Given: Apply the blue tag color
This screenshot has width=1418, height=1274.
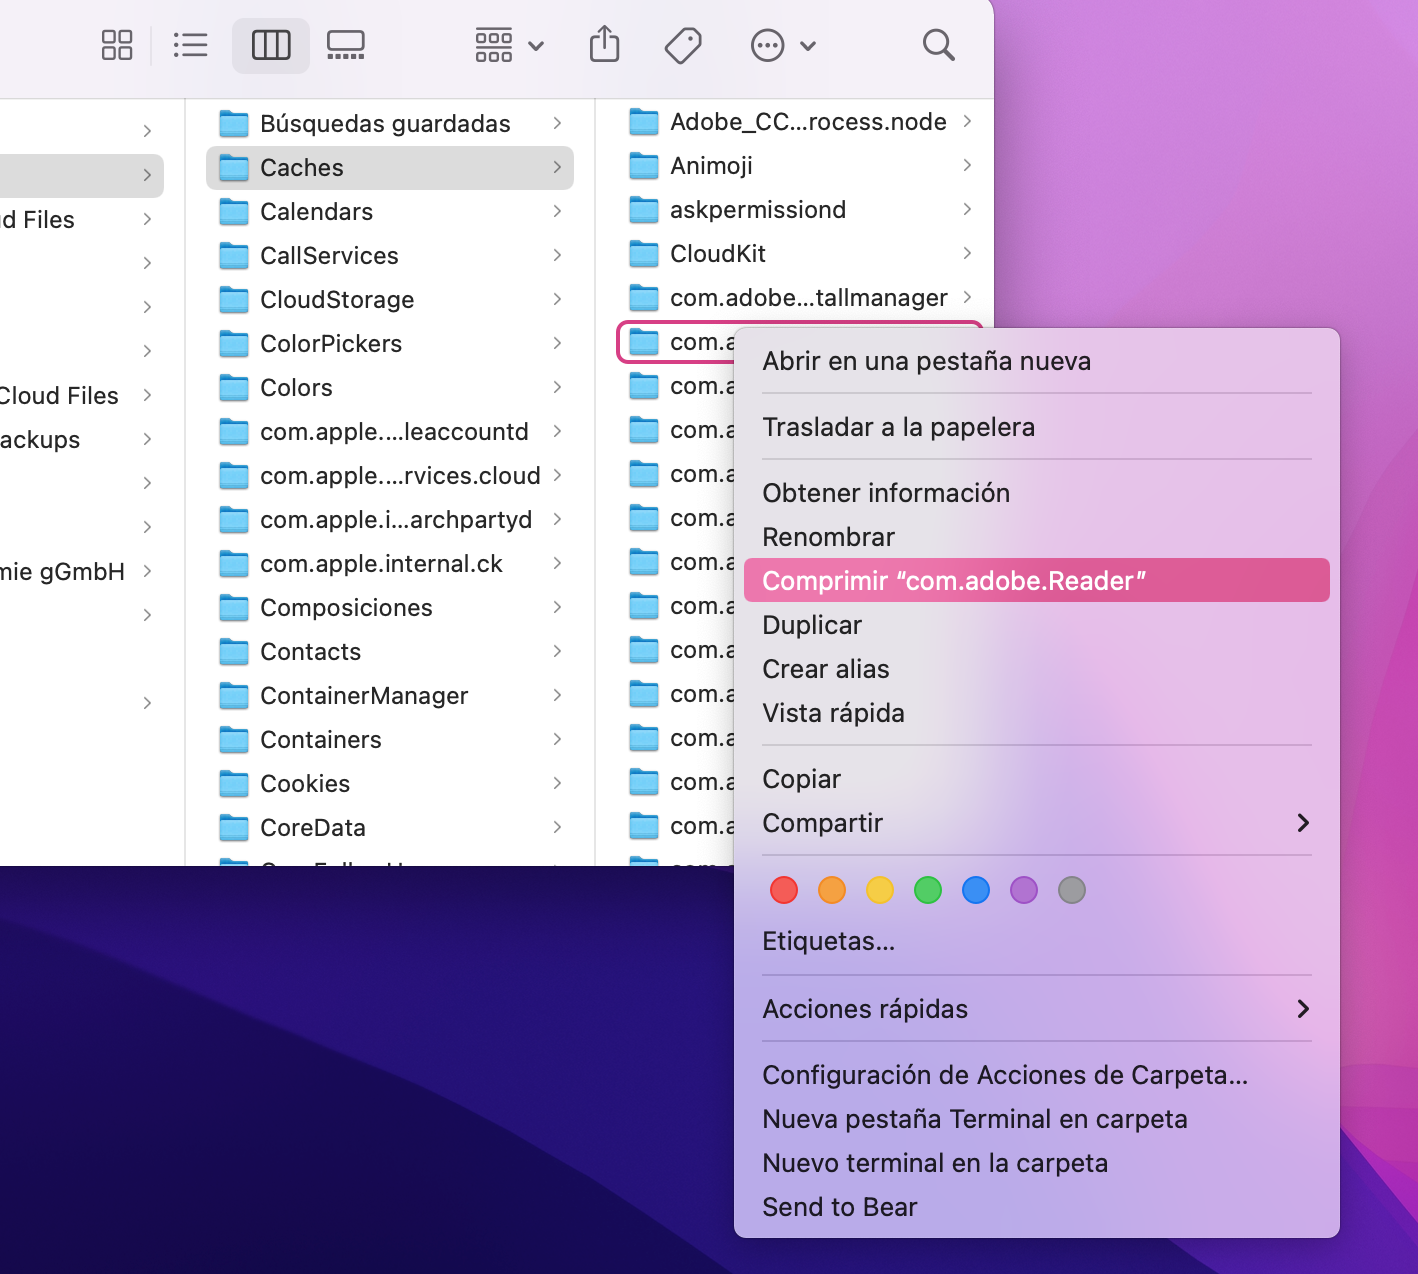Looking at the screenshot, I should tap(976, 890).
